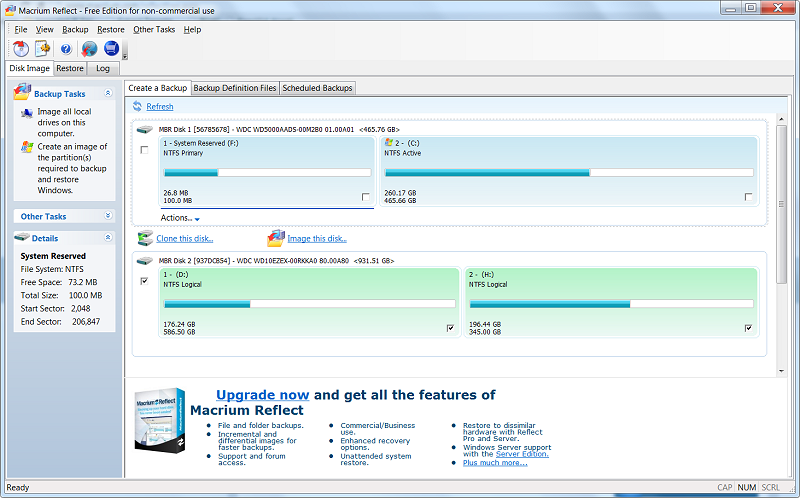Click the Refresh link

(x=160, y=107)
